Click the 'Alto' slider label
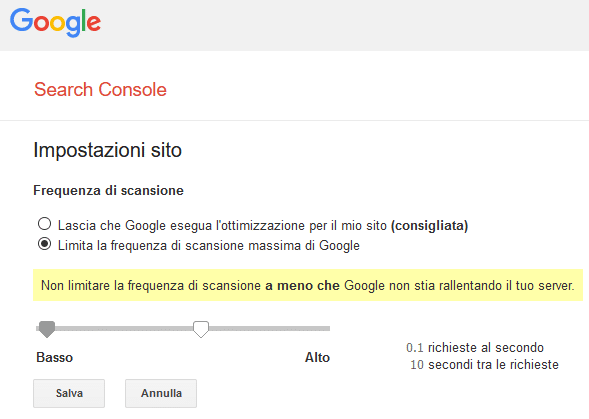This screenshot has width=589, height=419. [317, 357]
